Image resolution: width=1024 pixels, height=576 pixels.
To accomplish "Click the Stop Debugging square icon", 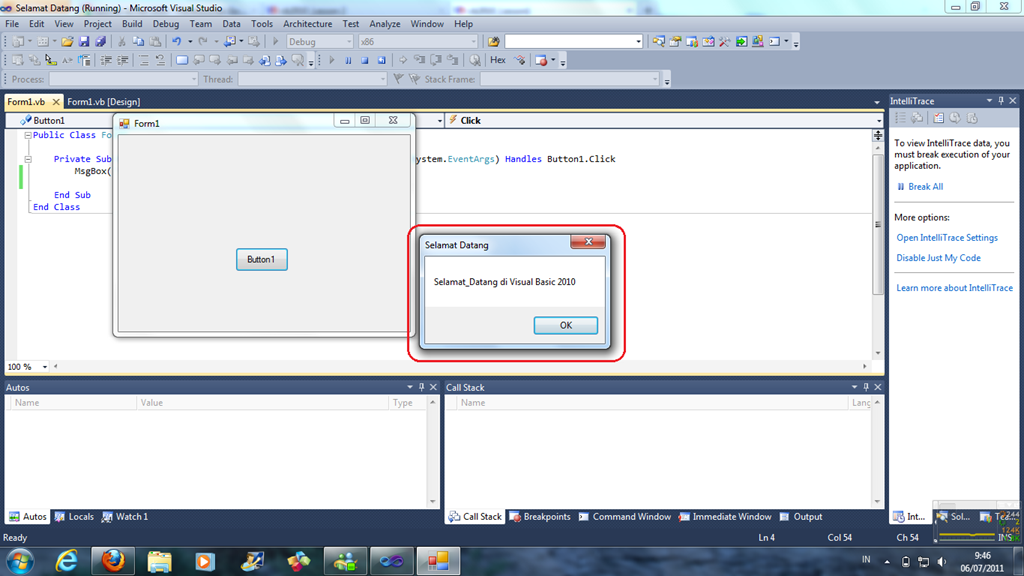I will [365, 61].
